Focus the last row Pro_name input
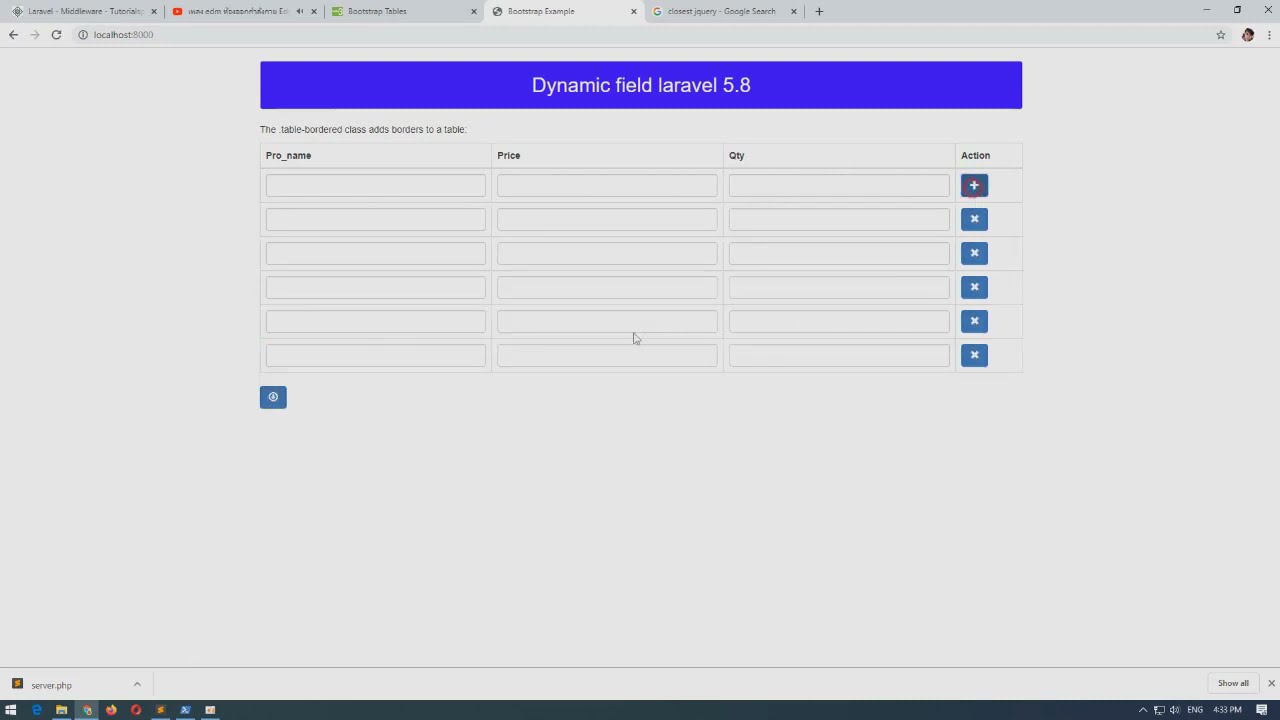This screenshot has width=1280, height=720. coord(376,355)
